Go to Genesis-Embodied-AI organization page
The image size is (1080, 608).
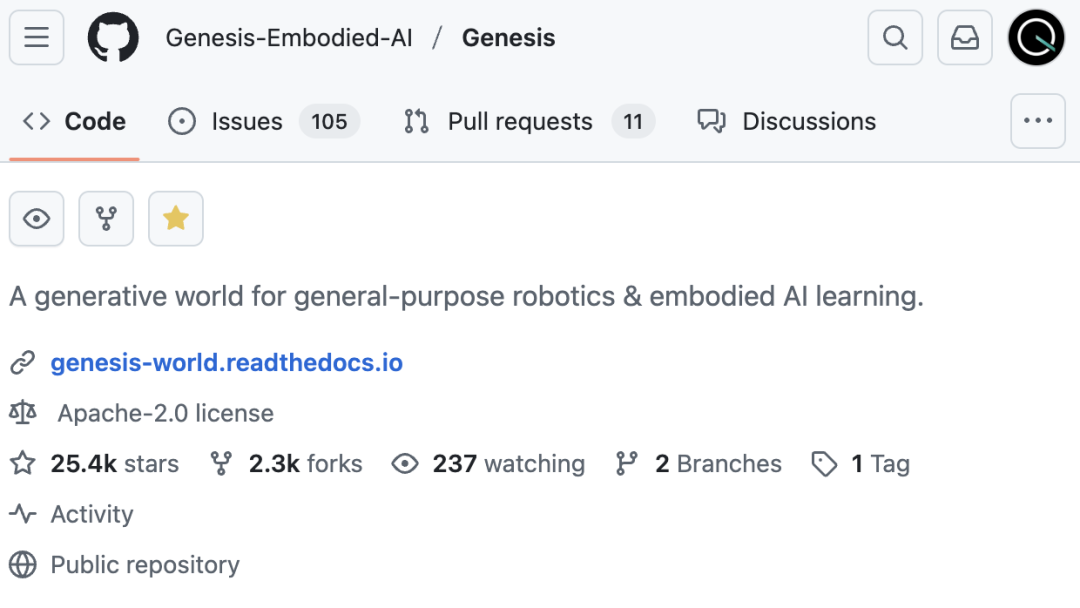coord(289,37)
